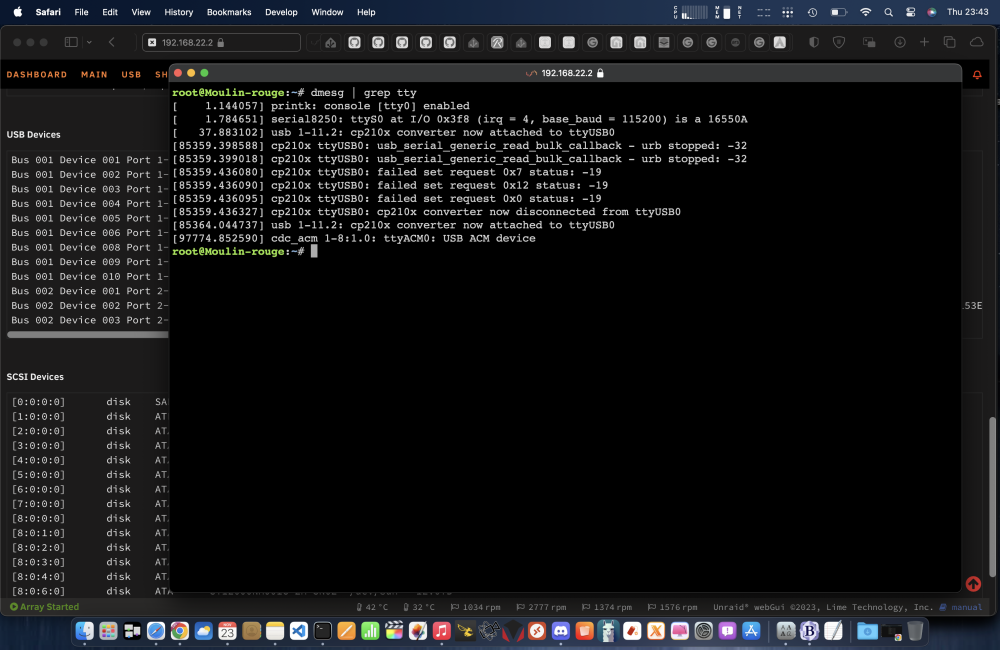Open Launchpad from the Dock

[108, 631]
